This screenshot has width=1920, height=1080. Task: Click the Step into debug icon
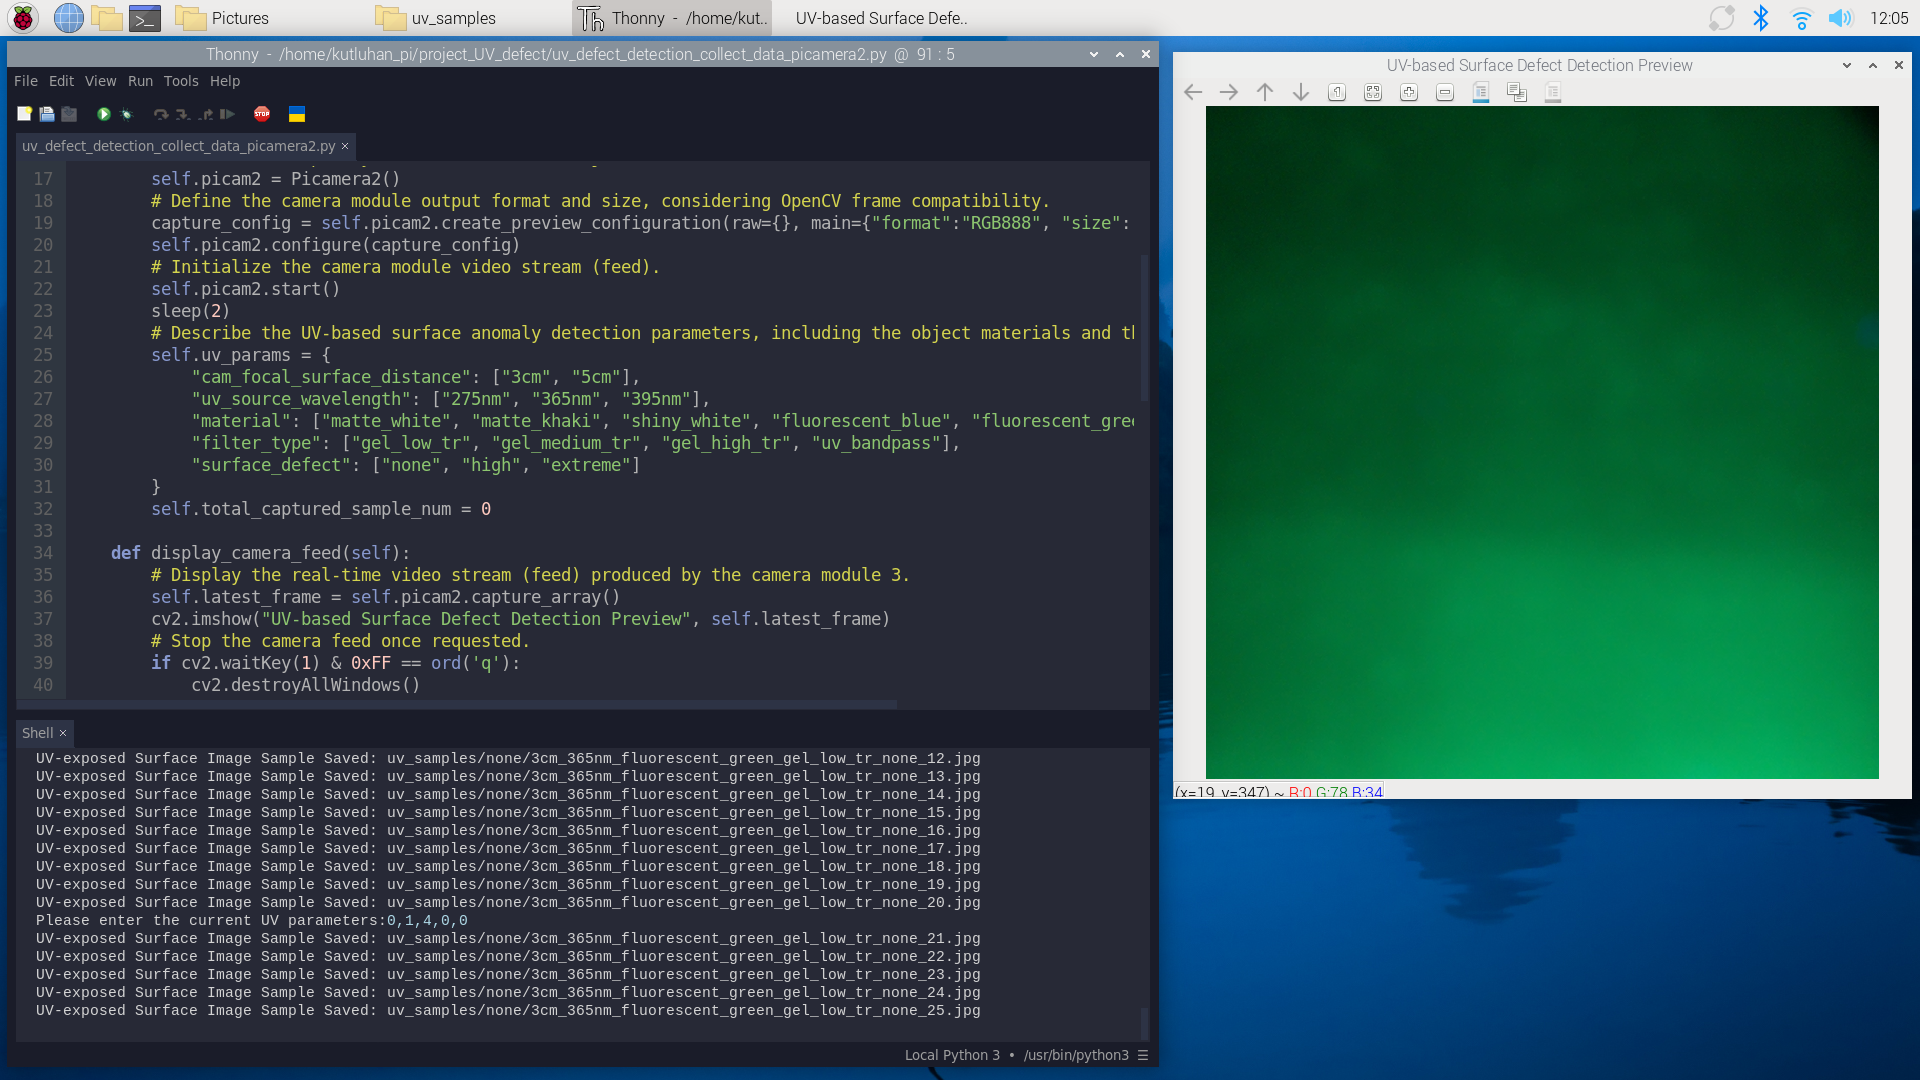click(182, 114)
